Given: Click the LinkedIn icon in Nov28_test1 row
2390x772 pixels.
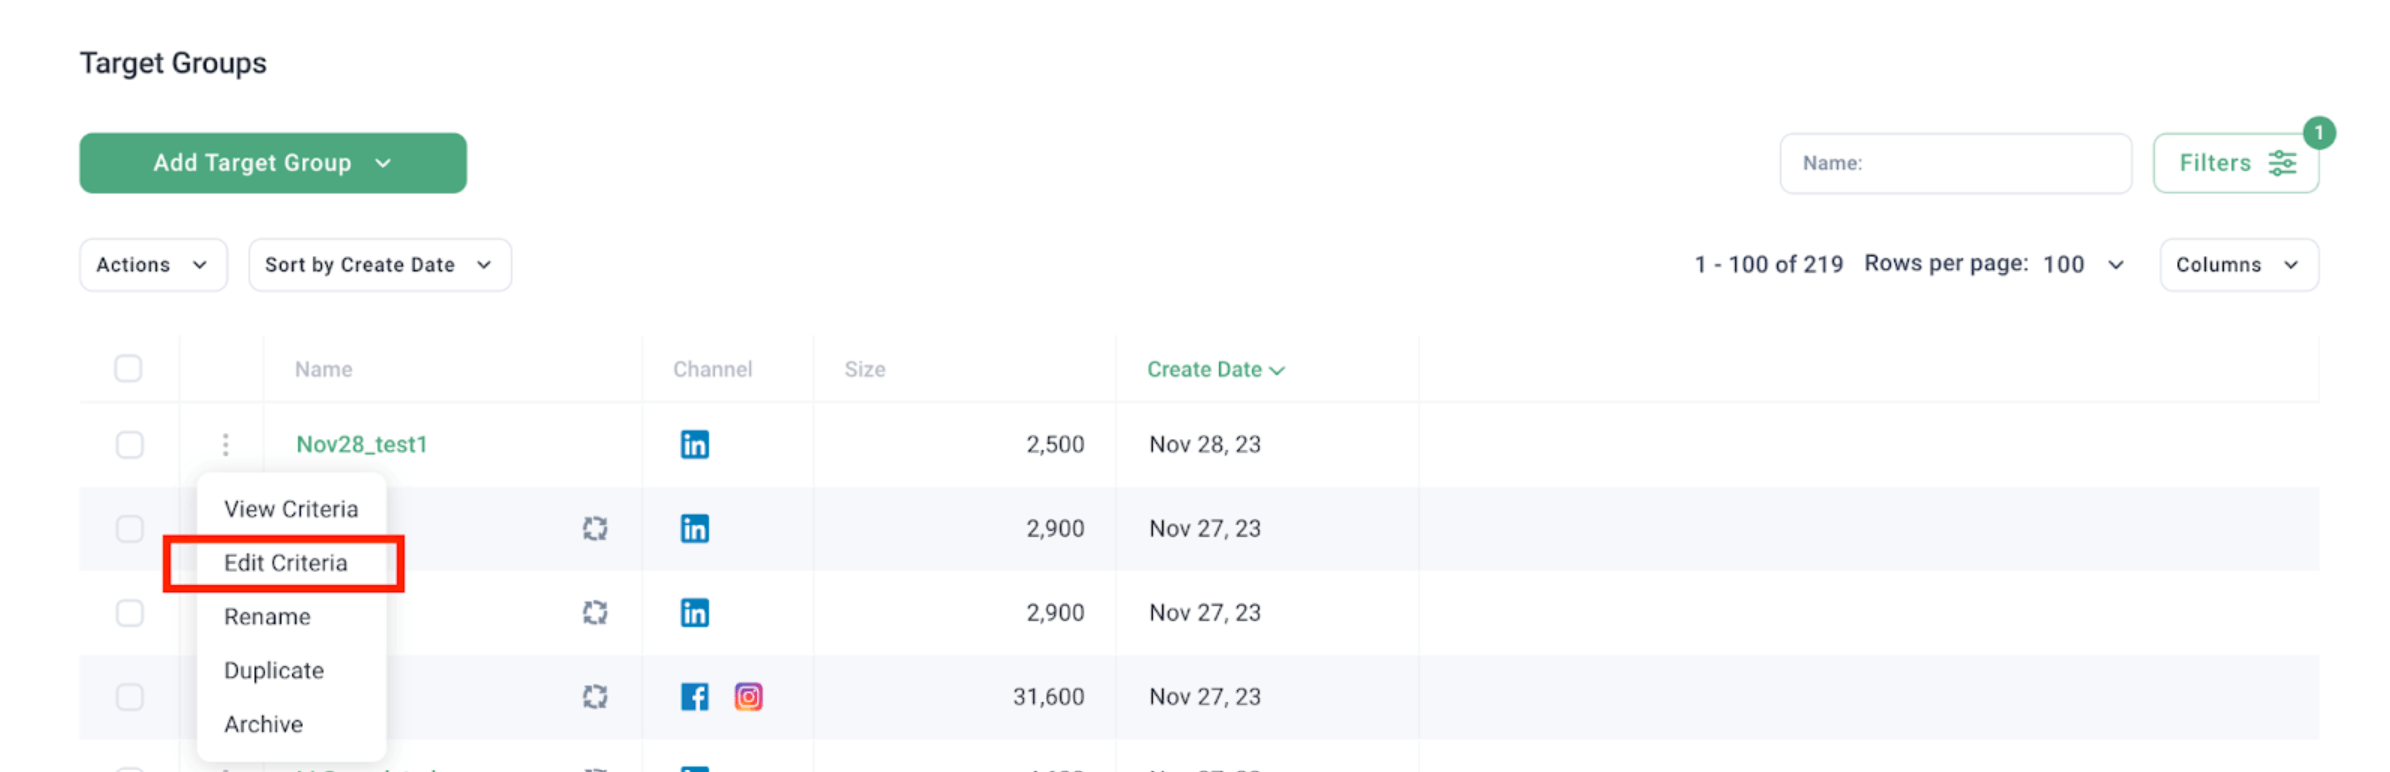Looking at the screenshot, I should (x=694, y=444).
